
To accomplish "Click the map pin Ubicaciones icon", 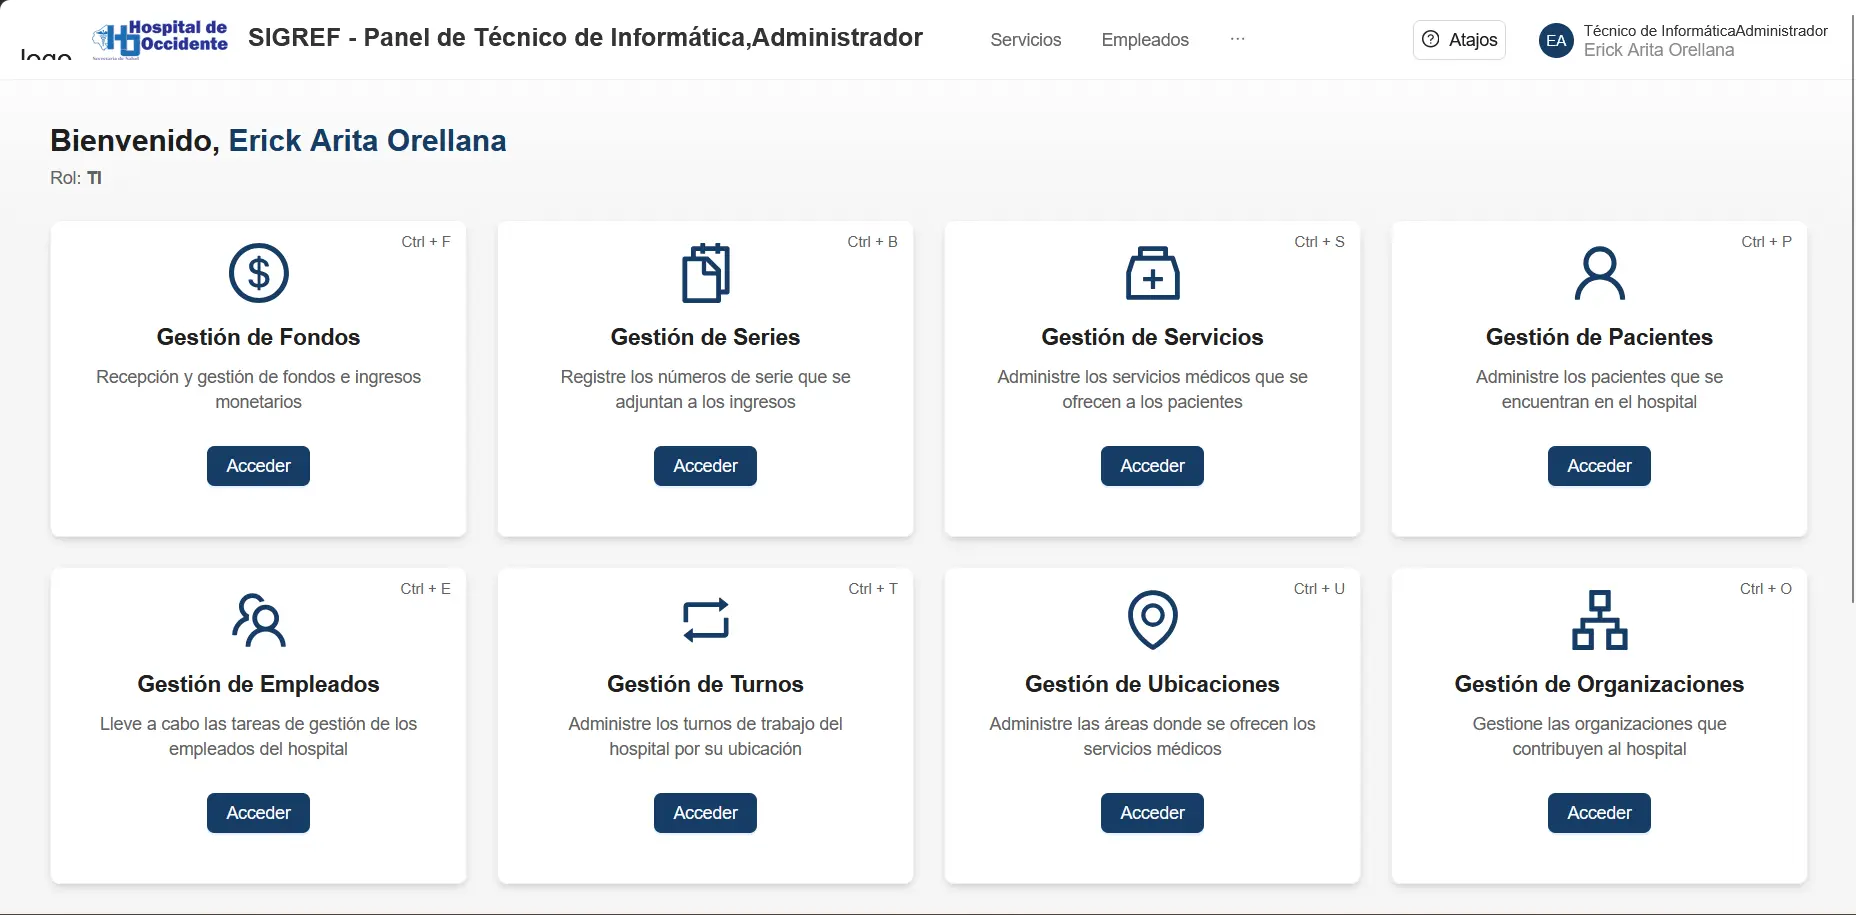I will (x=1152, y=620).
